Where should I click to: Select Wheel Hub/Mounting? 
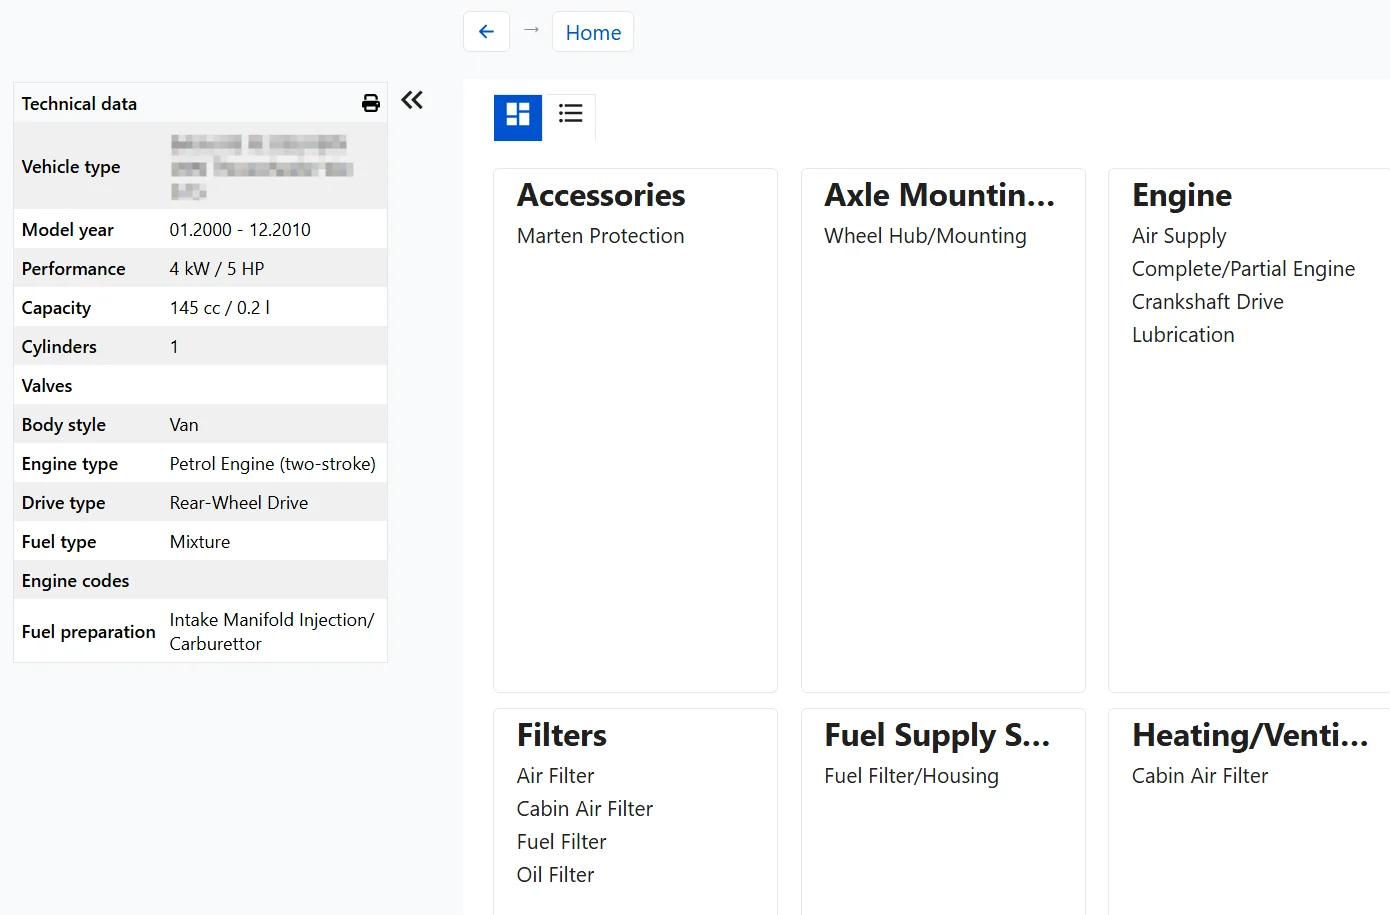tap(925, 236)
